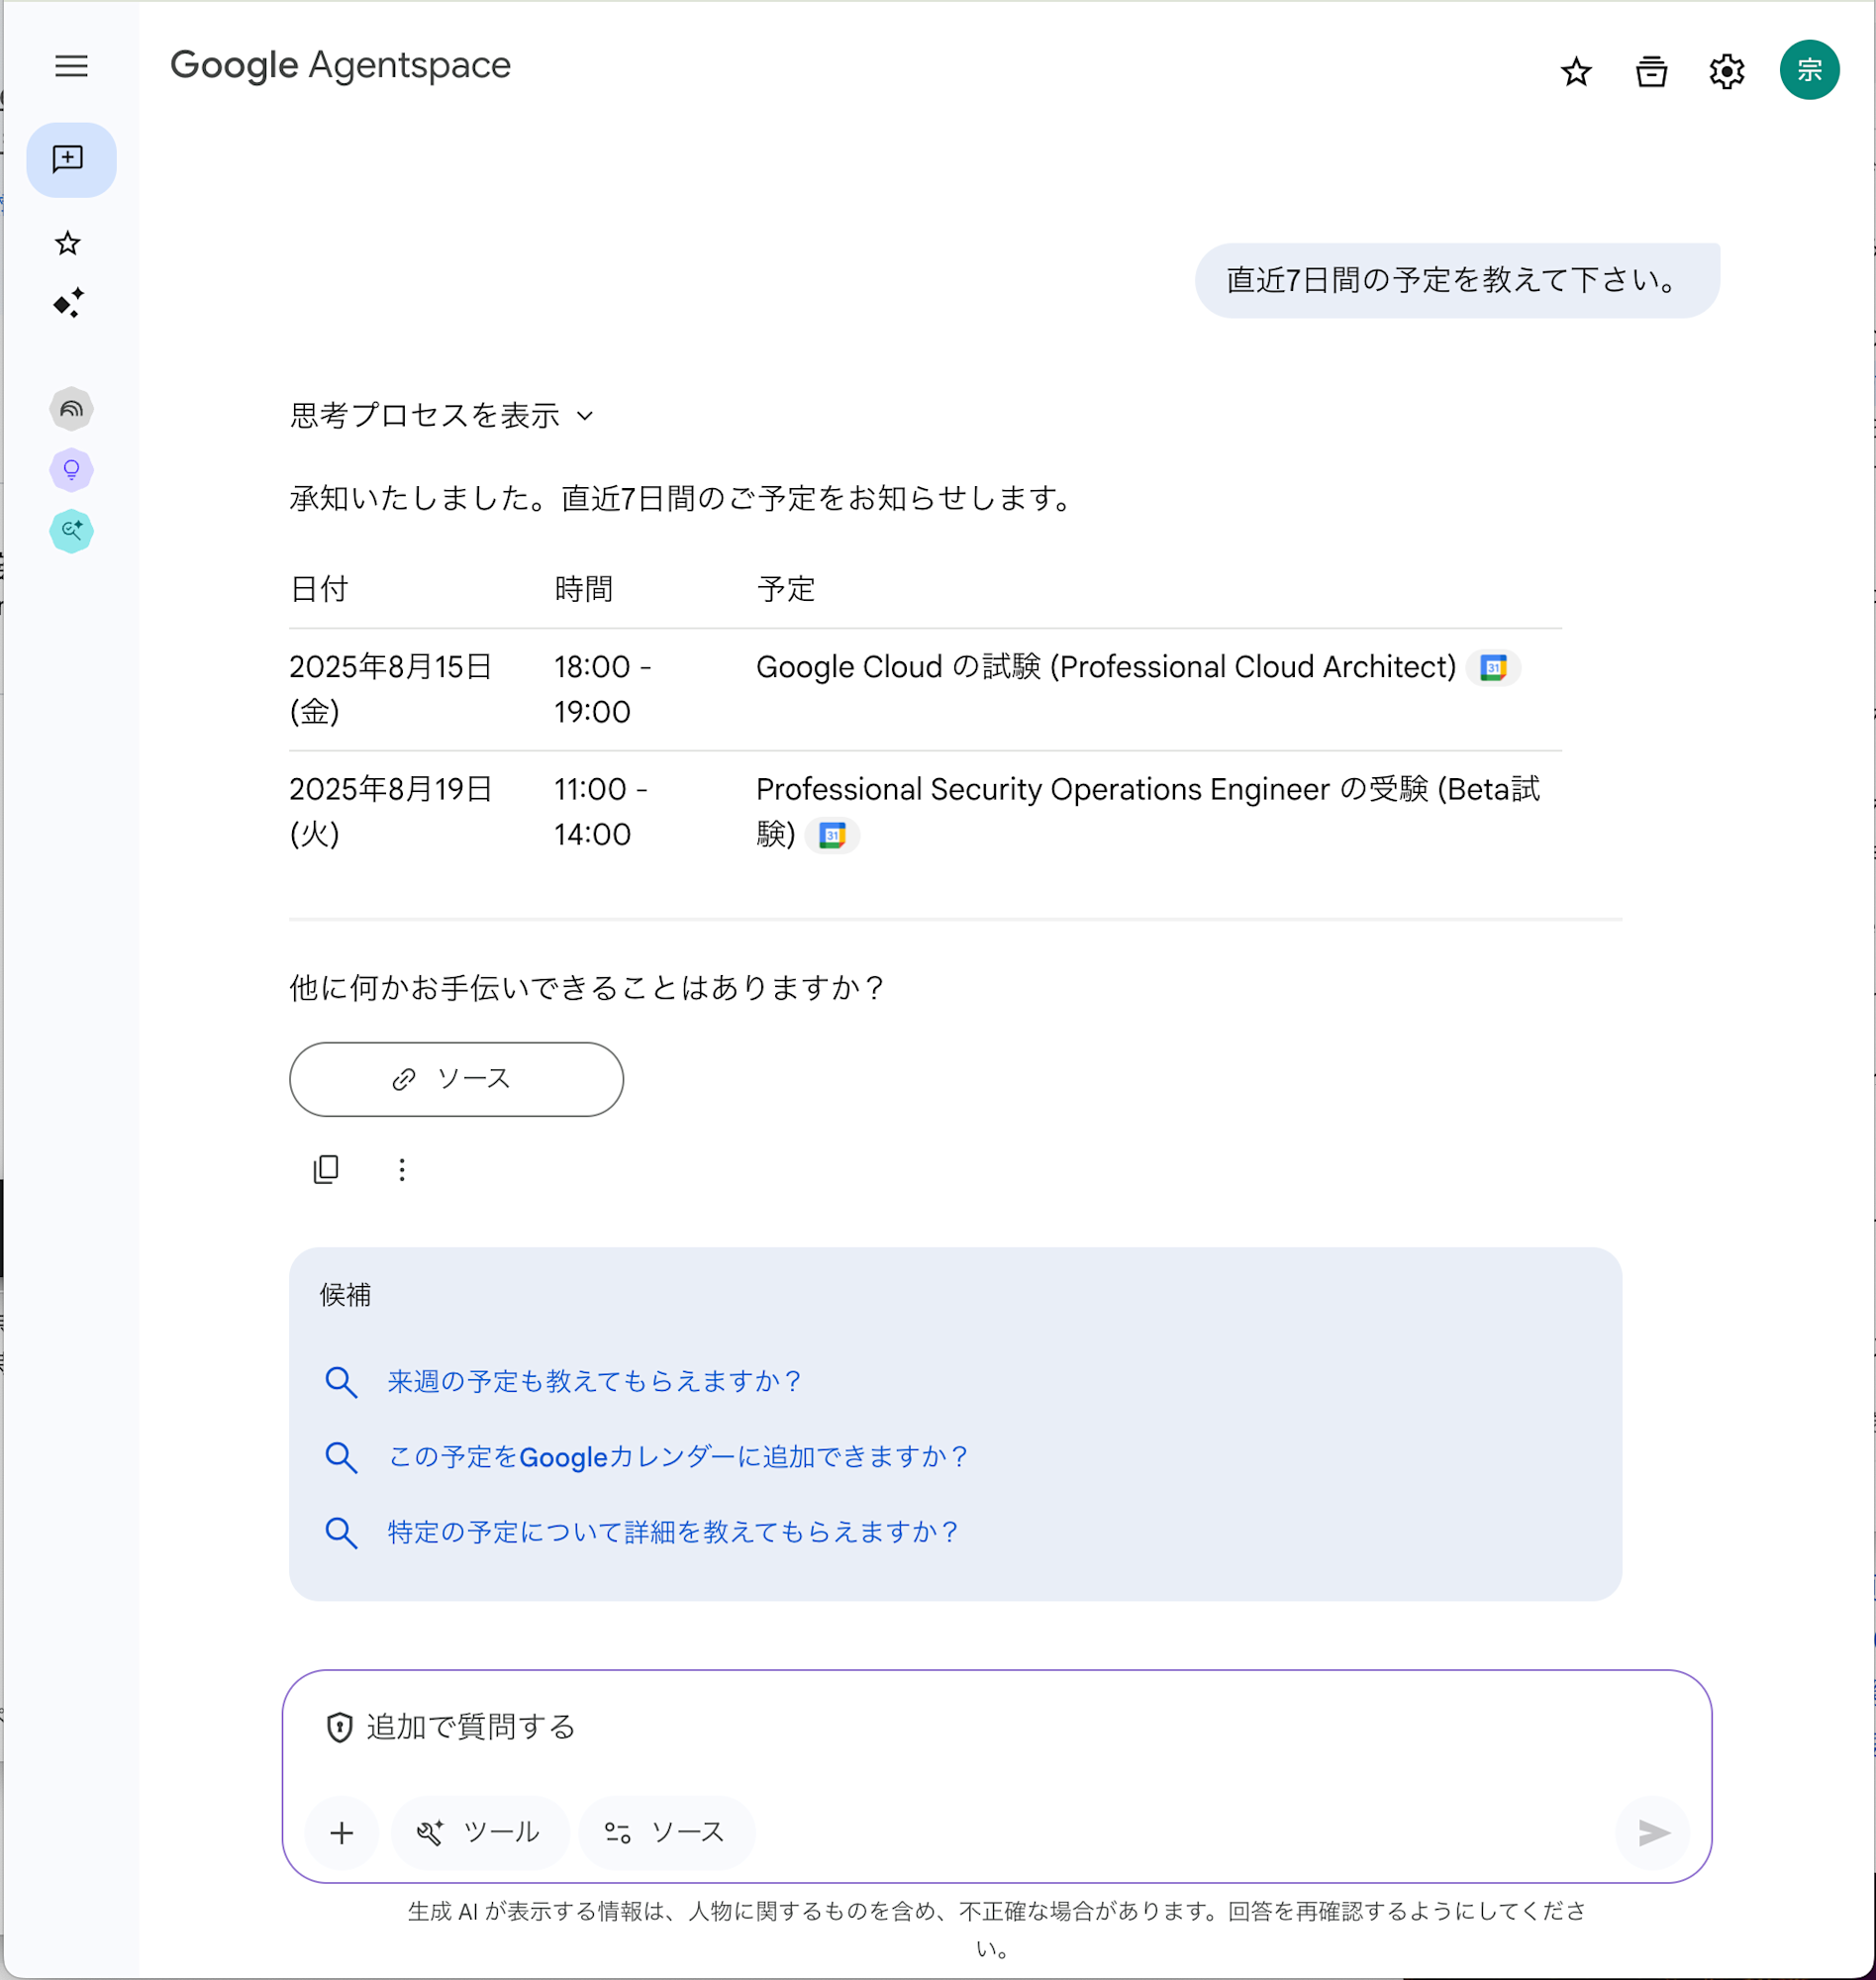Click the user message 直近7日間の予定を教えて下さい。

coord(1457,280)
